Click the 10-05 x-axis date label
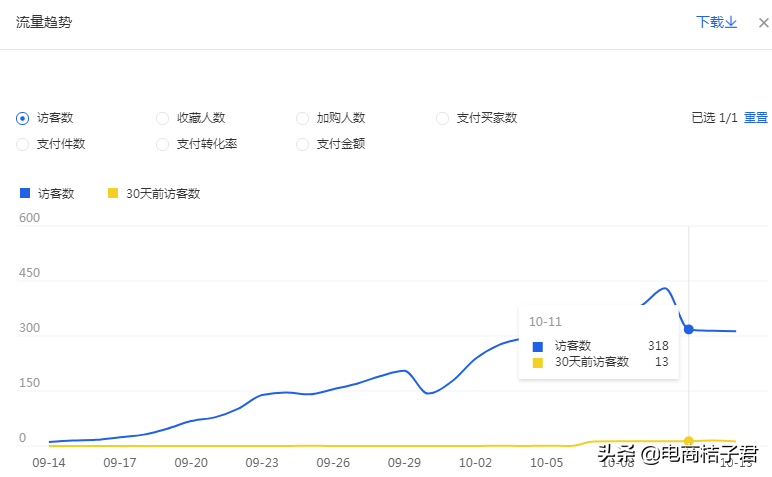Image resolution: width=772 pixels, height=477 pixels. pos(547,463)
